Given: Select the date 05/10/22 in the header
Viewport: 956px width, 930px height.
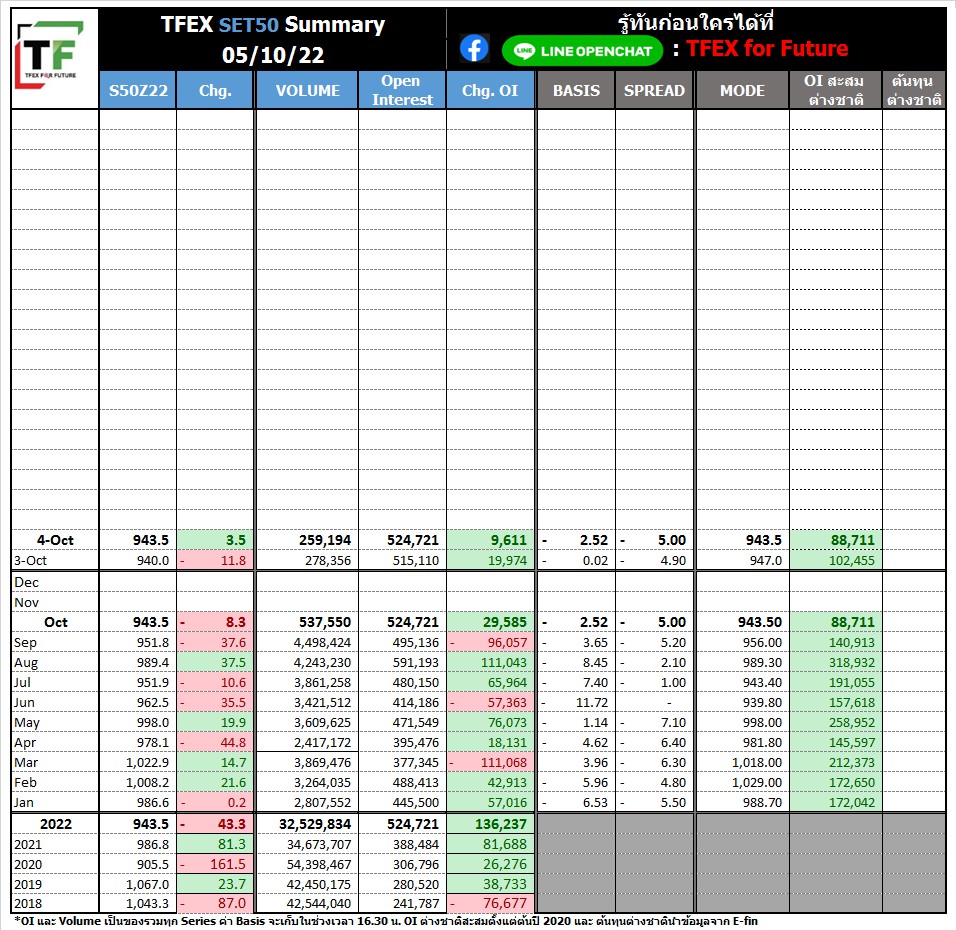Looking at the screenshot, I should click(273, 55).
